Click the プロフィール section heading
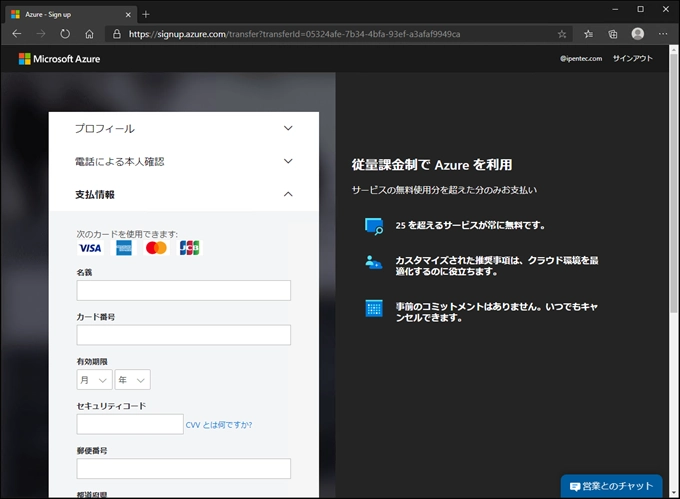Image resolution: width=680 pixels, height=499 pixels. [x=105, y=128]
